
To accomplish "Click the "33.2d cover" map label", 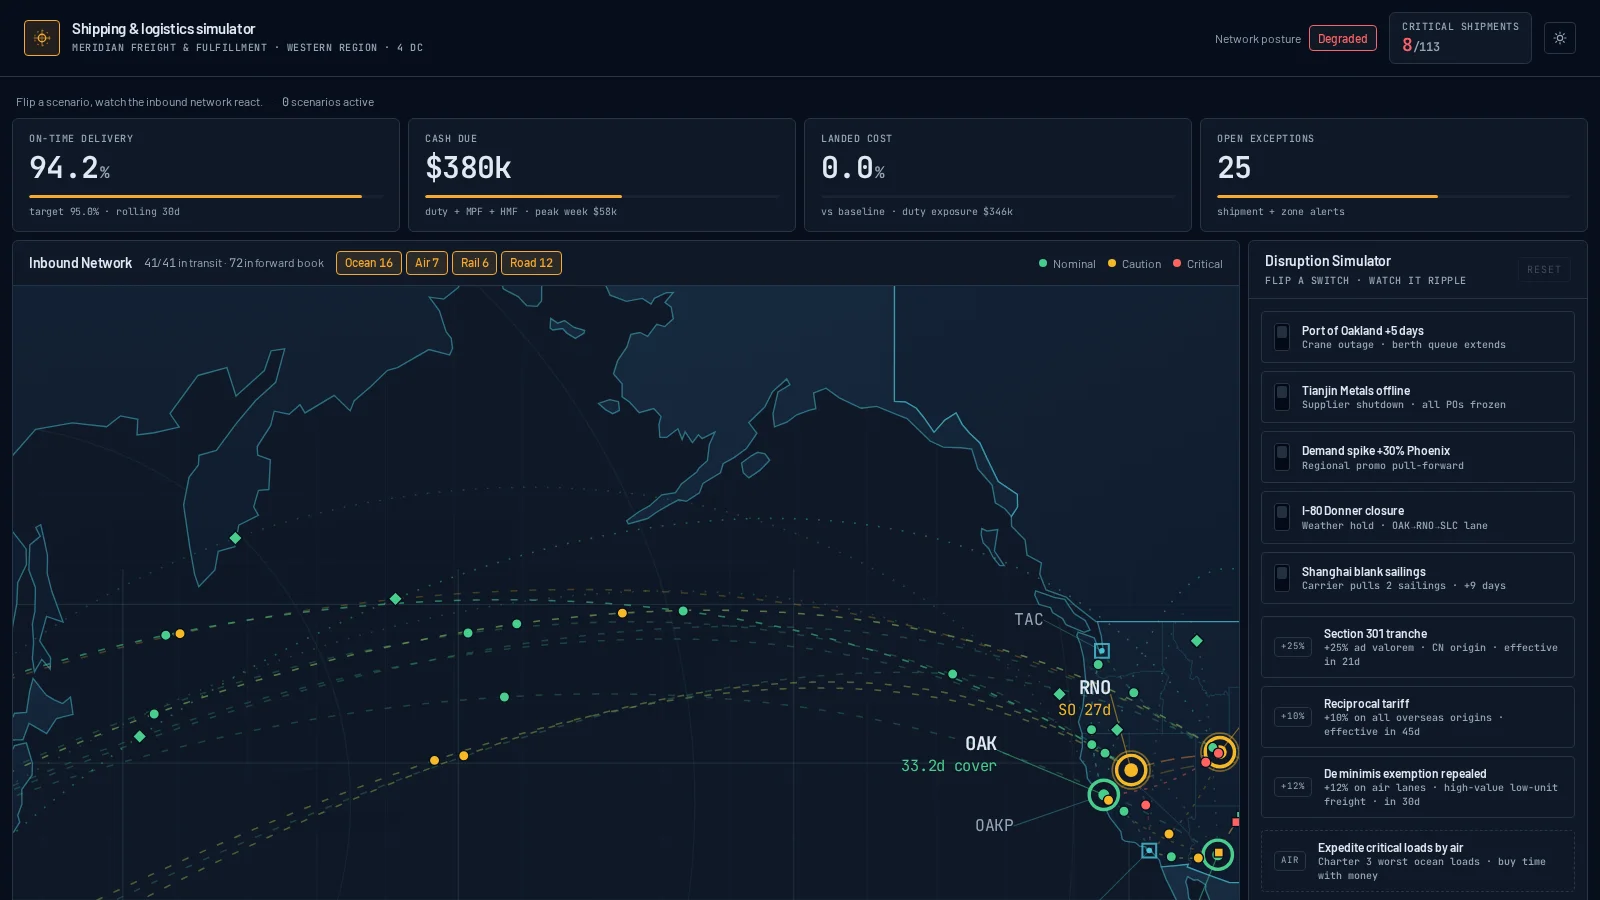I will pos(949,766).
